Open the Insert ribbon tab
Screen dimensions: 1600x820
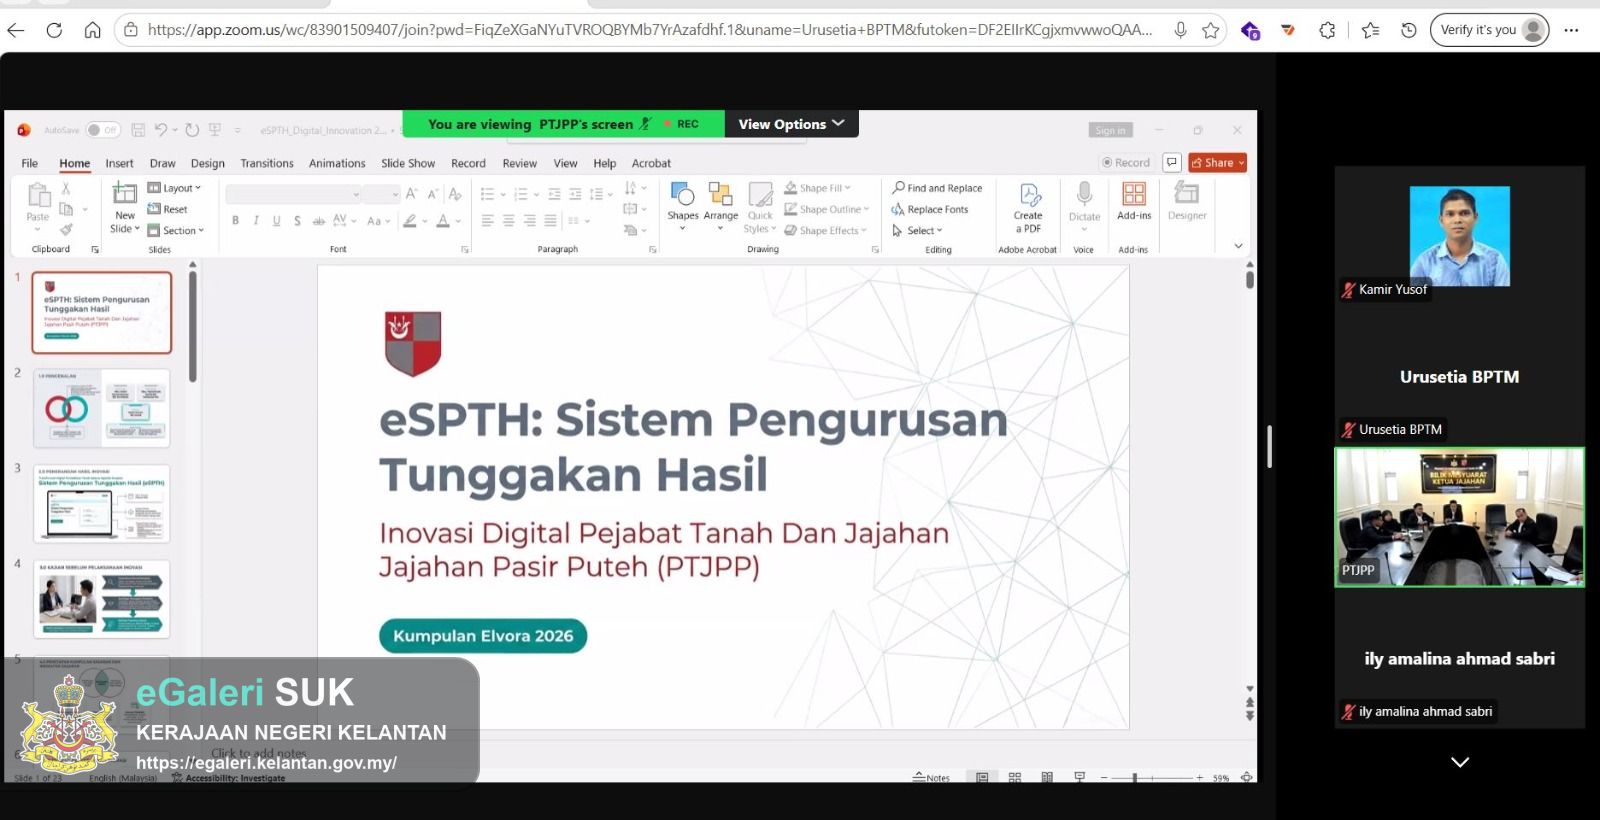pos(119,163)
